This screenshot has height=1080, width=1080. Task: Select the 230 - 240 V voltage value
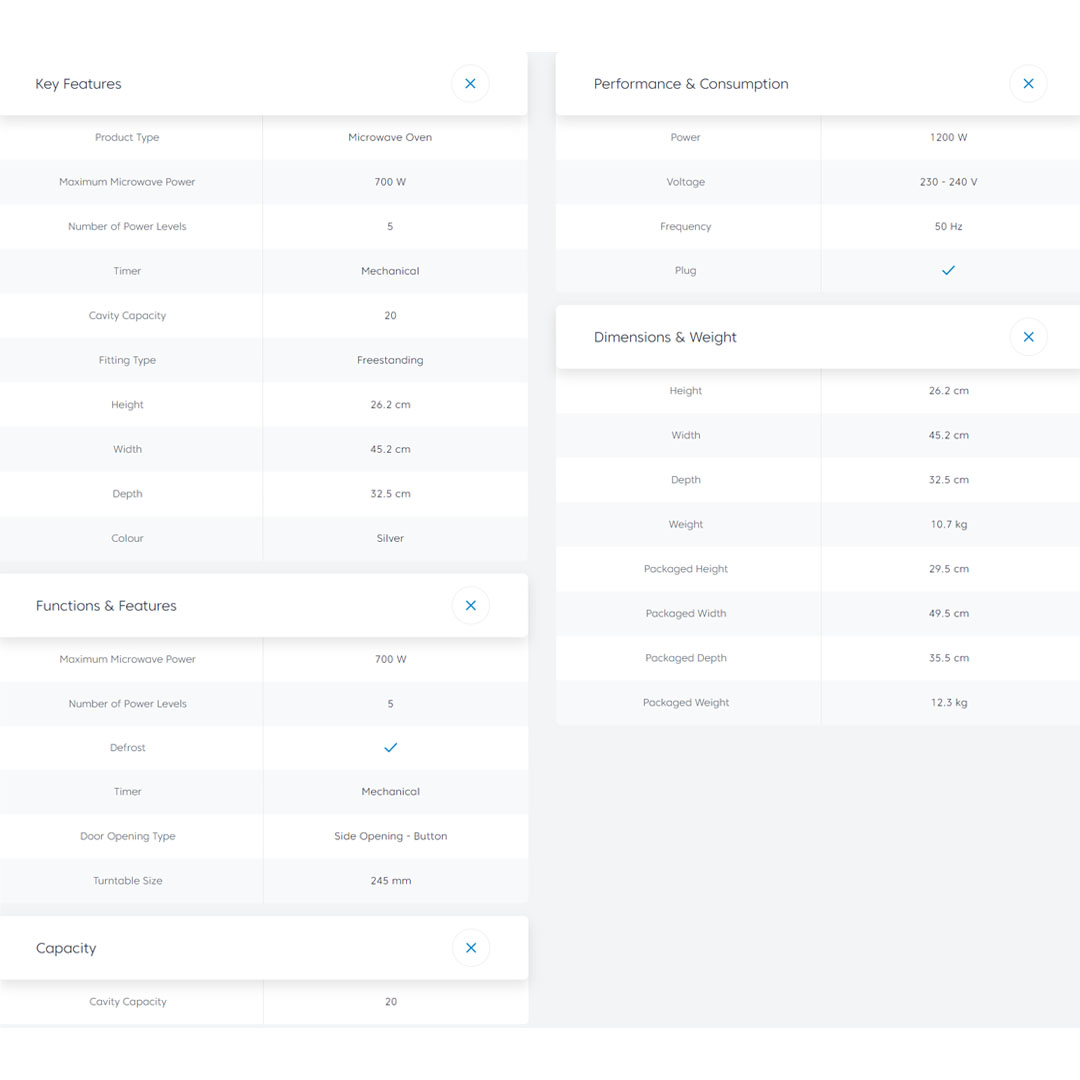tap(948, 182)
